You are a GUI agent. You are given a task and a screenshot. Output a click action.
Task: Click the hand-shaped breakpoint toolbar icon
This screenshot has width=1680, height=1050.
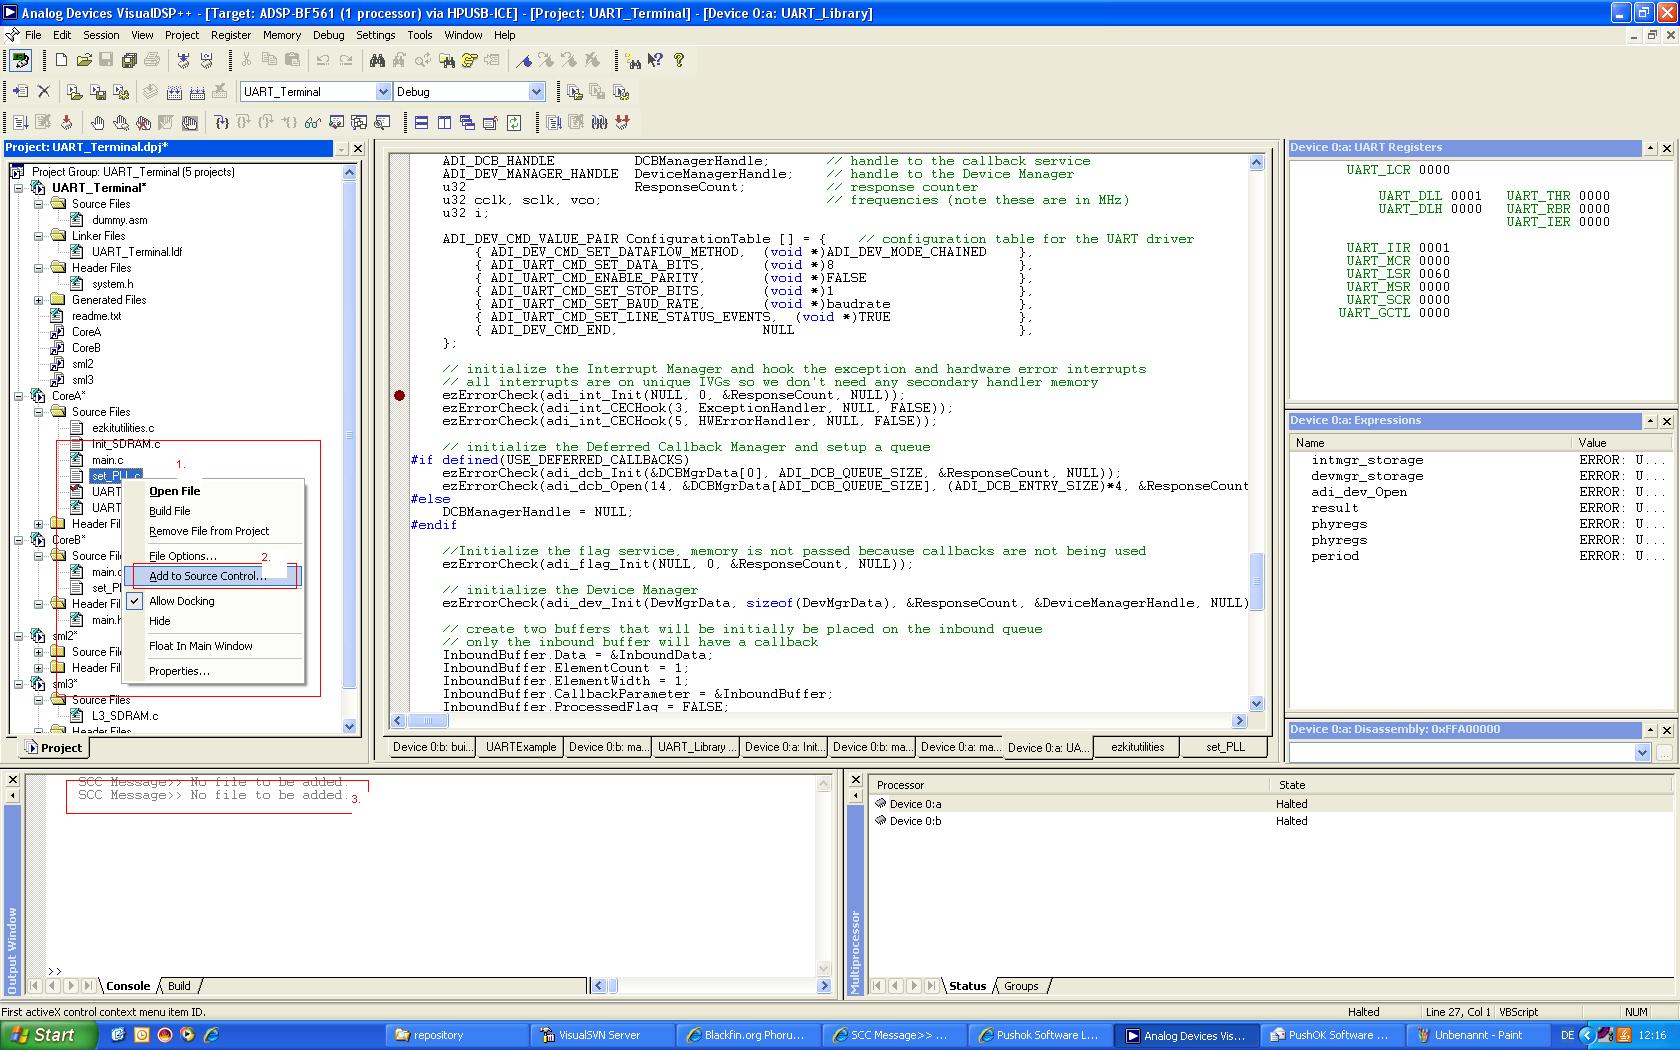(x=97, y=123)
